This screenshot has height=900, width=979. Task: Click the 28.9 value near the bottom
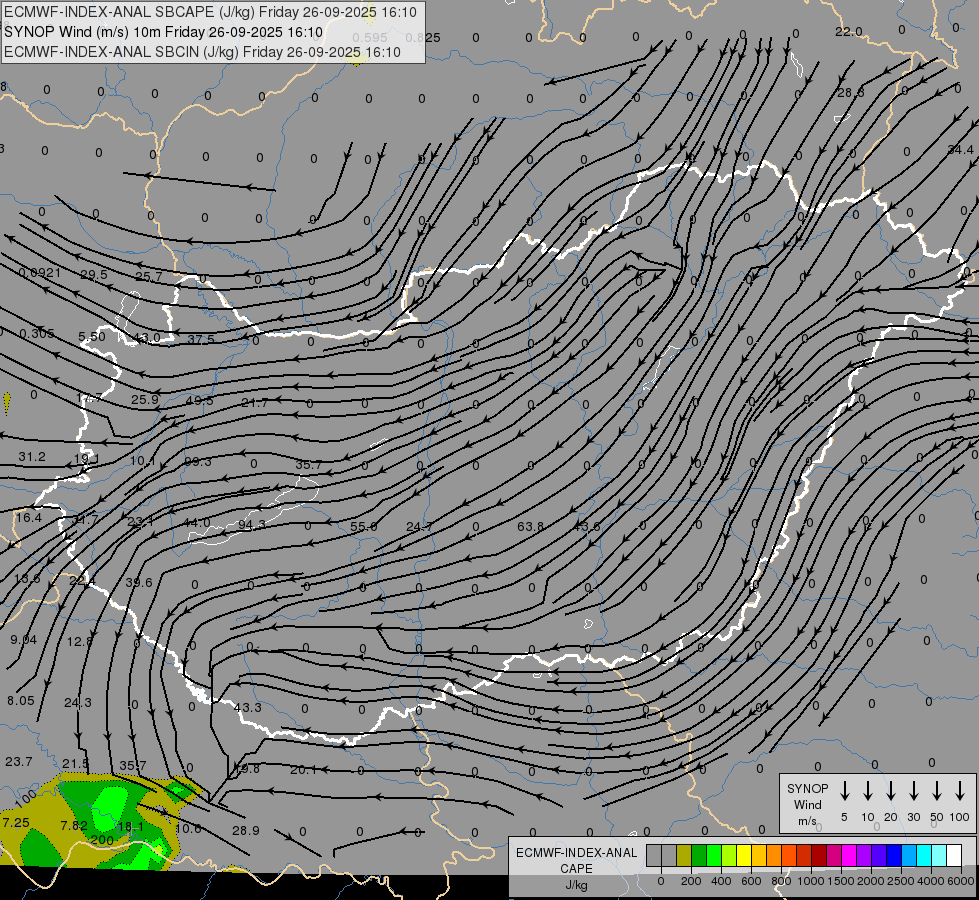point(245,830)
